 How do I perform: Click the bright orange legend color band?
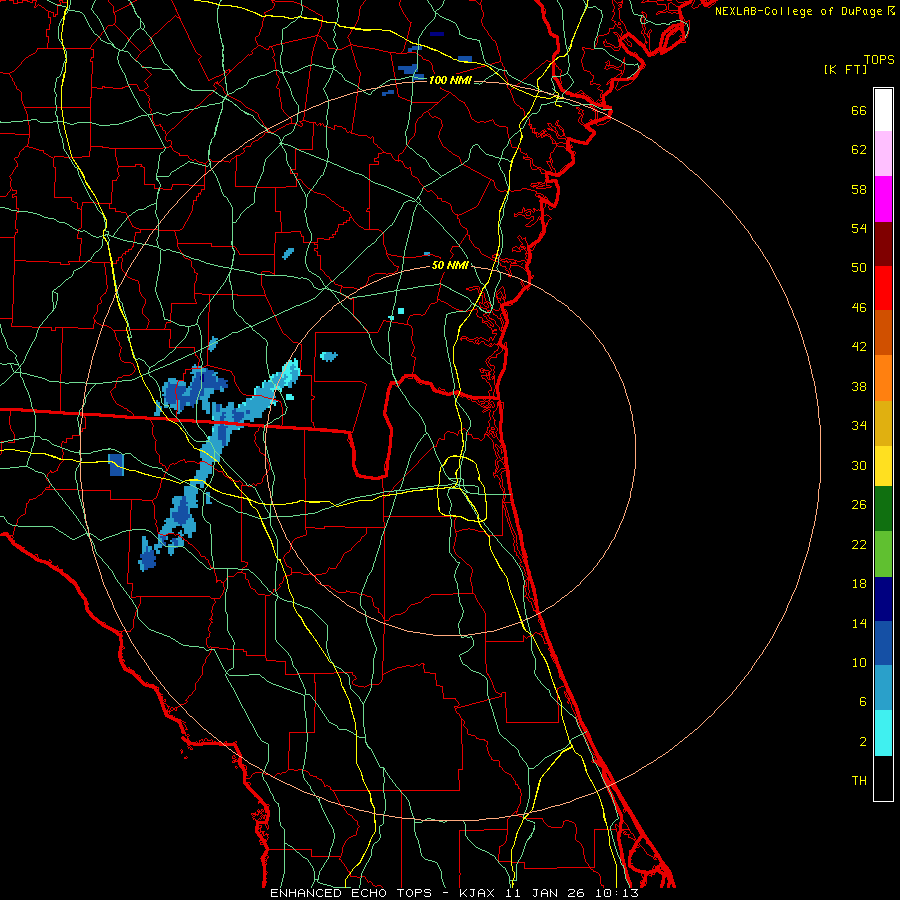click(x=883, y=378)
